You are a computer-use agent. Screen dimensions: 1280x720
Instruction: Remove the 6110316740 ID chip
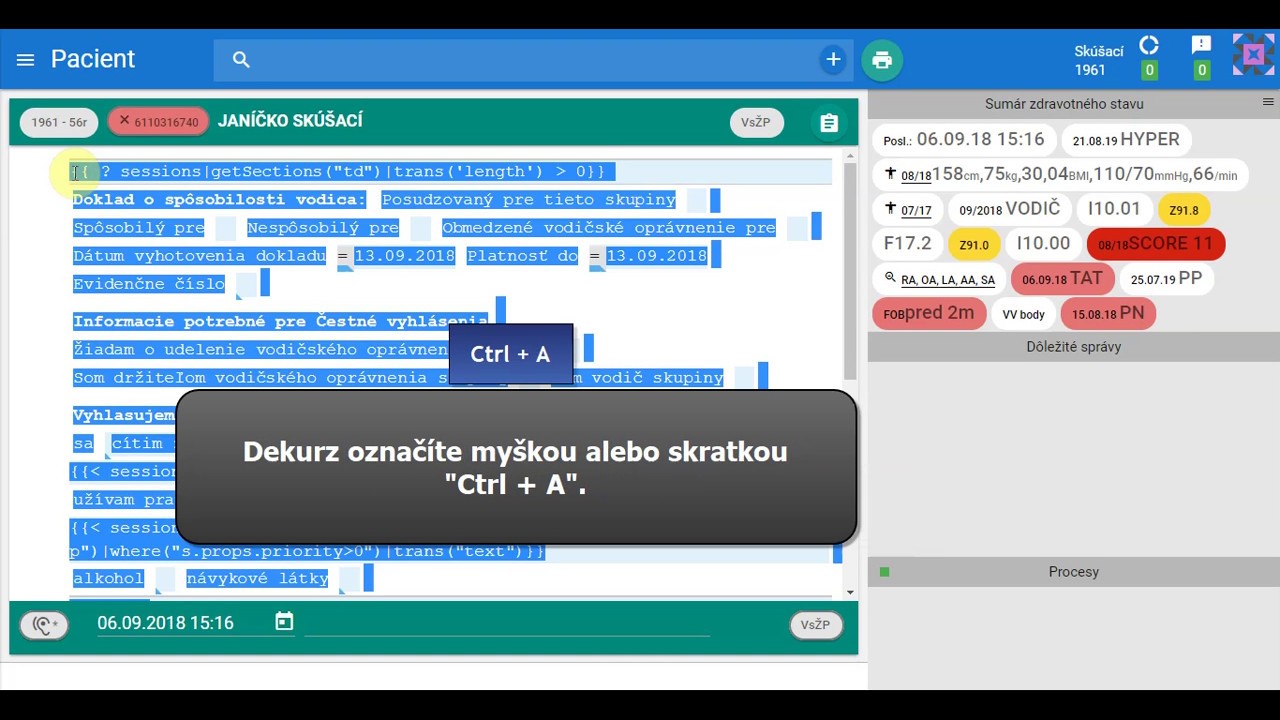(124, 120)
